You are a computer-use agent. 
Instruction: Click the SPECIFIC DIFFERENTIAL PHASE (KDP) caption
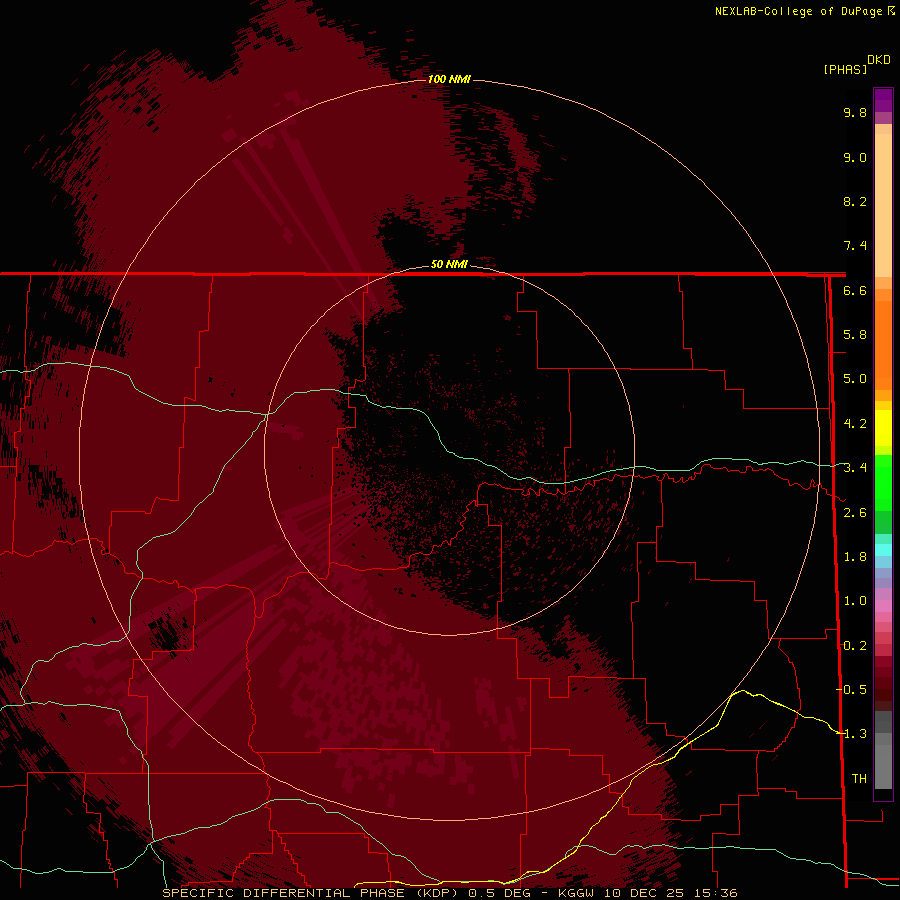click(x=310, y=893)
